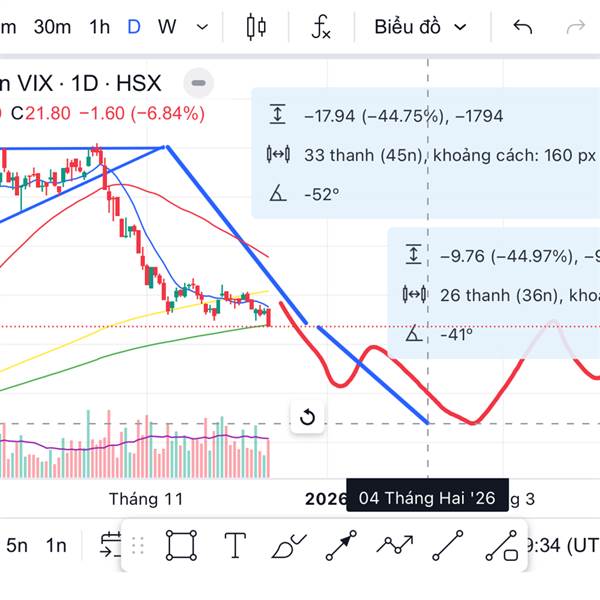
Task: Select the Arrow drawing tool
Action: pyautogui.click(x=341, y=546)
